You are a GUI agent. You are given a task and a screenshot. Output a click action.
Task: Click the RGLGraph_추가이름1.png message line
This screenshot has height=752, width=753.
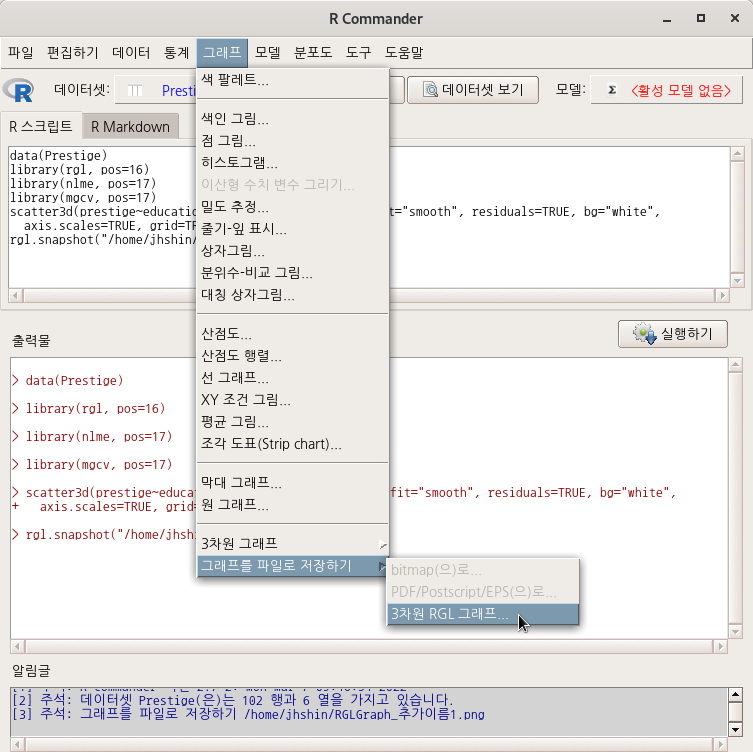click(248, 715)
